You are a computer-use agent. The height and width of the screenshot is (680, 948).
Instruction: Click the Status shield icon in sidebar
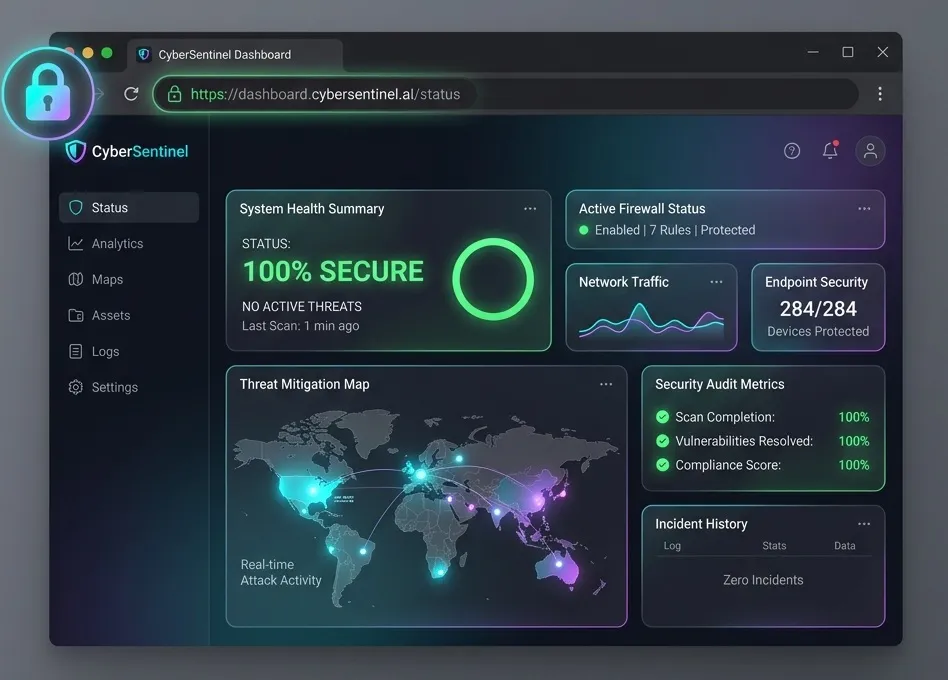point(76,207)
